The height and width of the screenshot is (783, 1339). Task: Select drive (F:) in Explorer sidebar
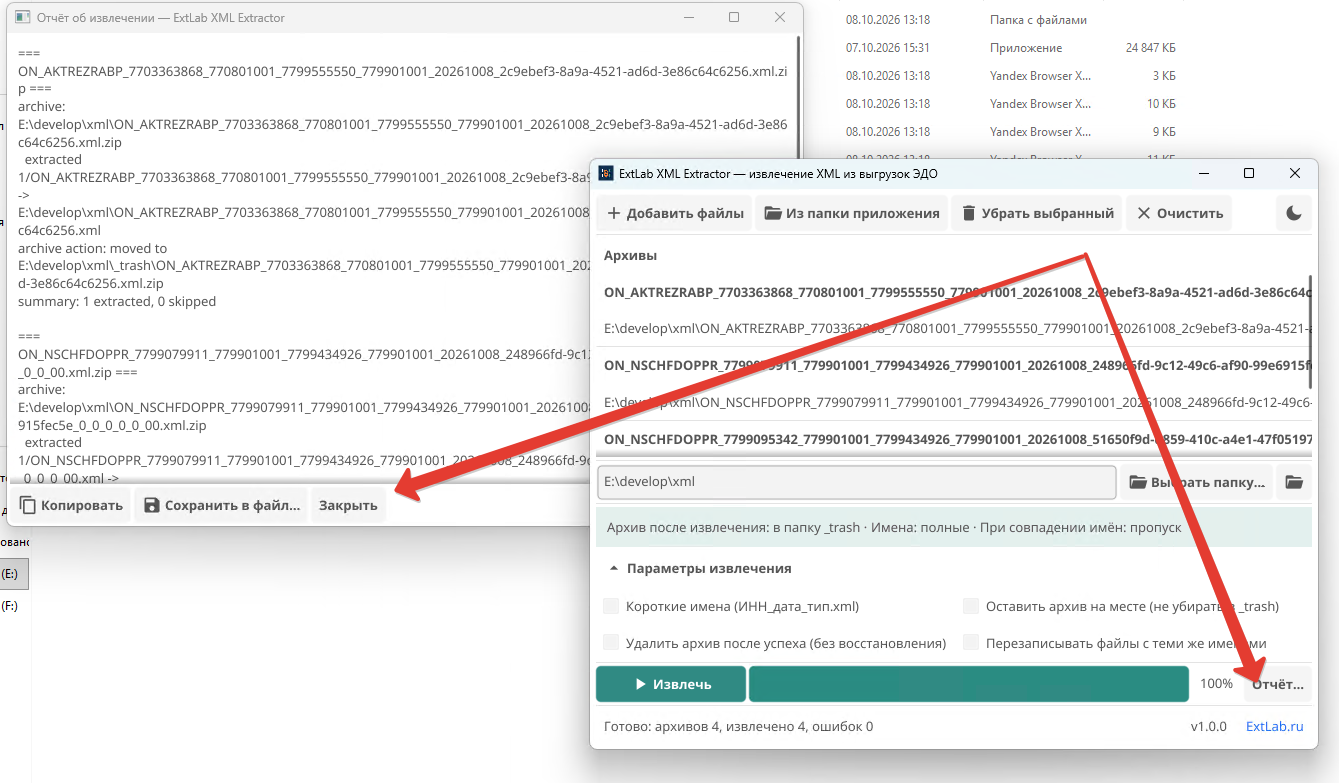[10, 606]
